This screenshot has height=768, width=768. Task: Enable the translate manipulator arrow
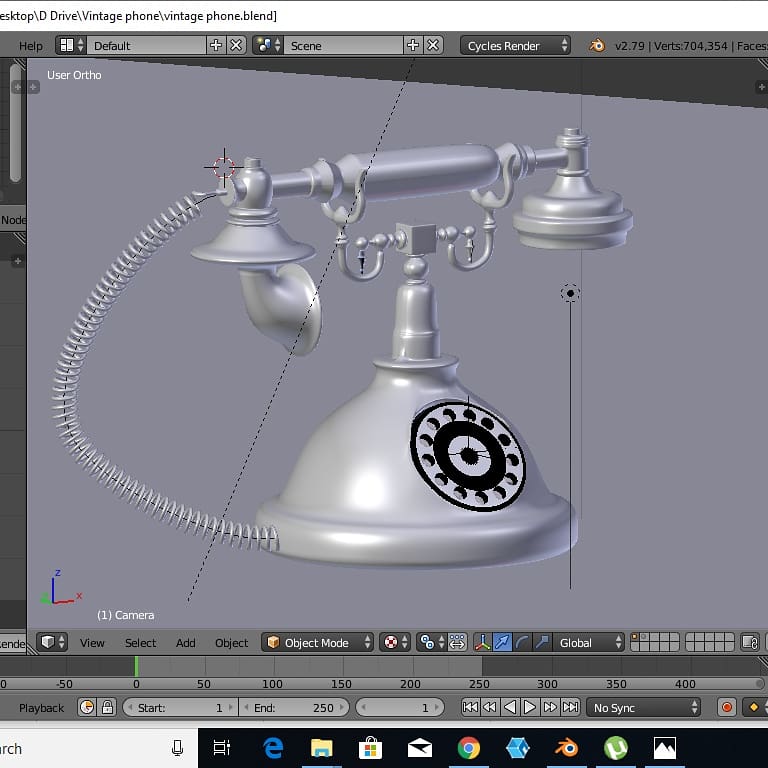502,642
